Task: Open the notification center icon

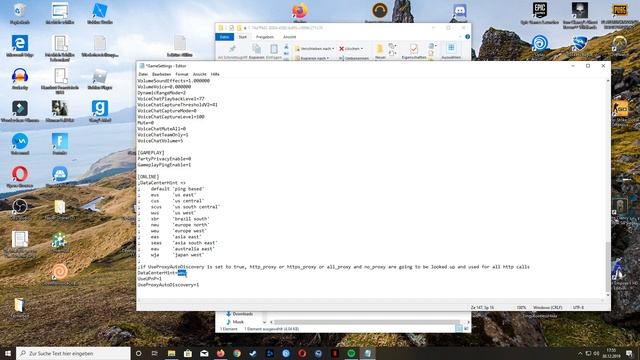Action: click(x=629, y=353)
